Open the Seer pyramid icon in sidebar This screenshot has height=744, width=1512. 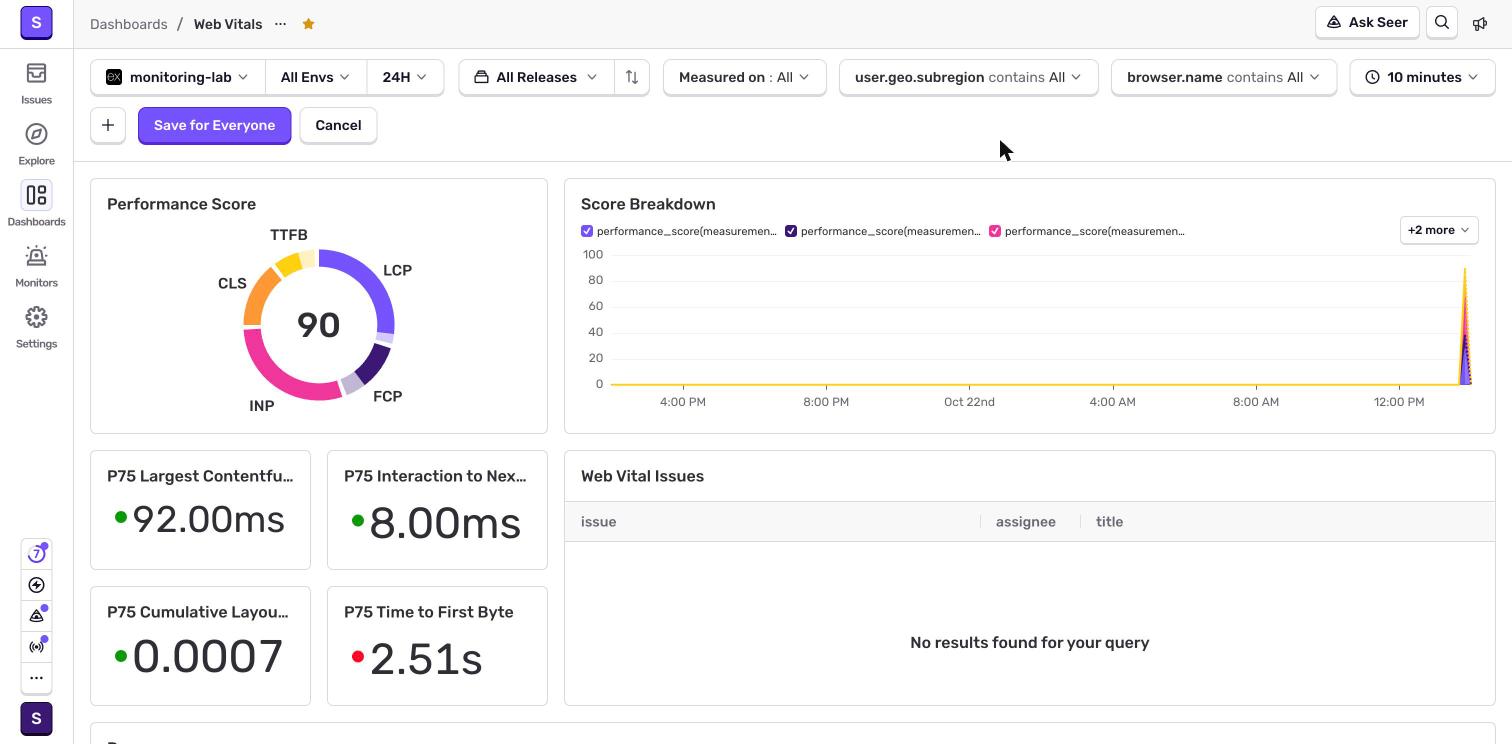[37, 616]
